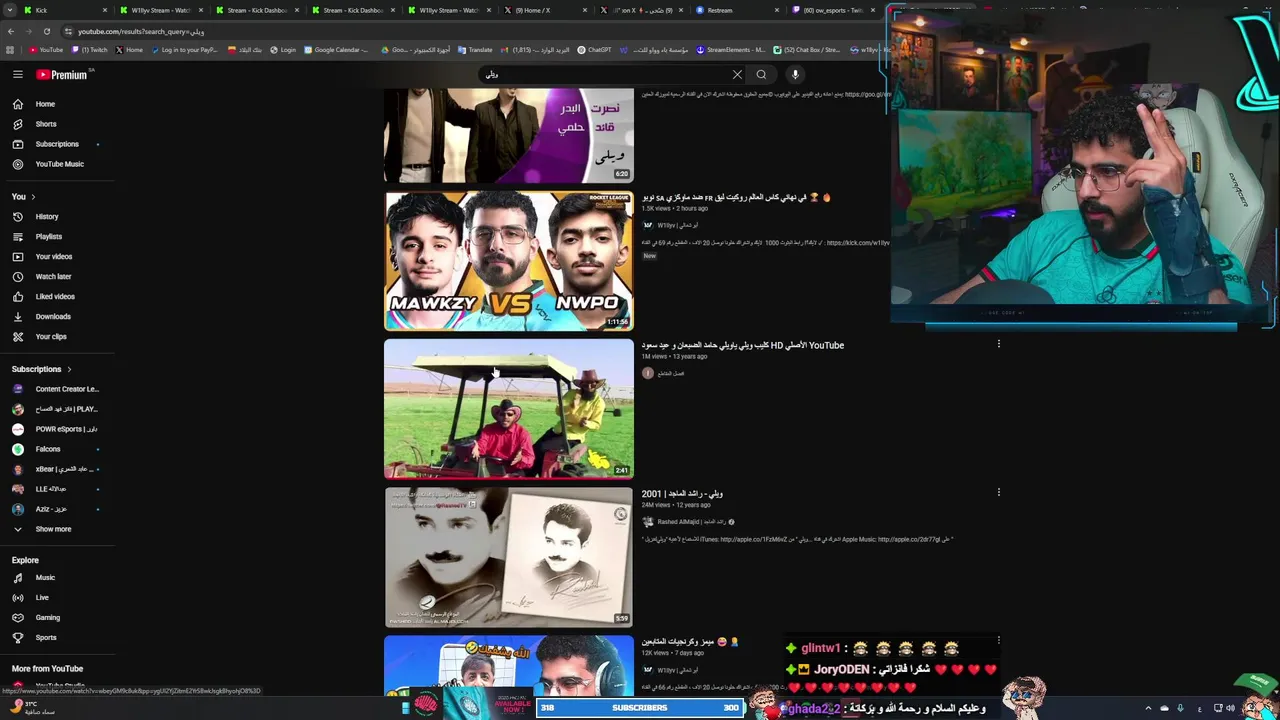Viewport: 1280px width, 720px height.
Task: Open the Rashed Al Majed 2001 video thumbnail
Action: tap(509, 557)
